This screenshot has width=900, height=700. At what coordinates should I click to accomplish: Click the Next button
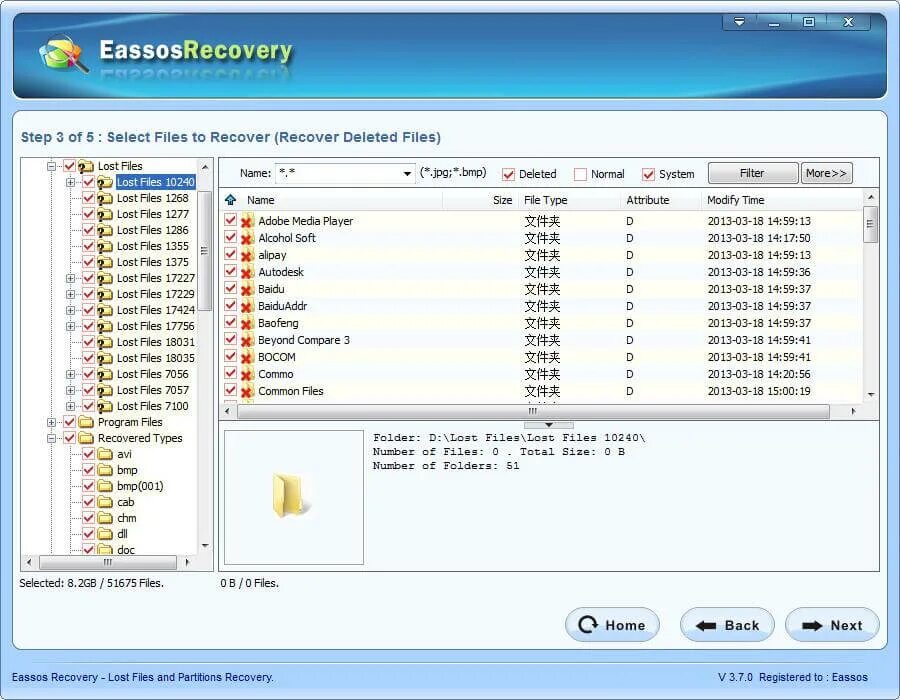click(x=833, y=625)
